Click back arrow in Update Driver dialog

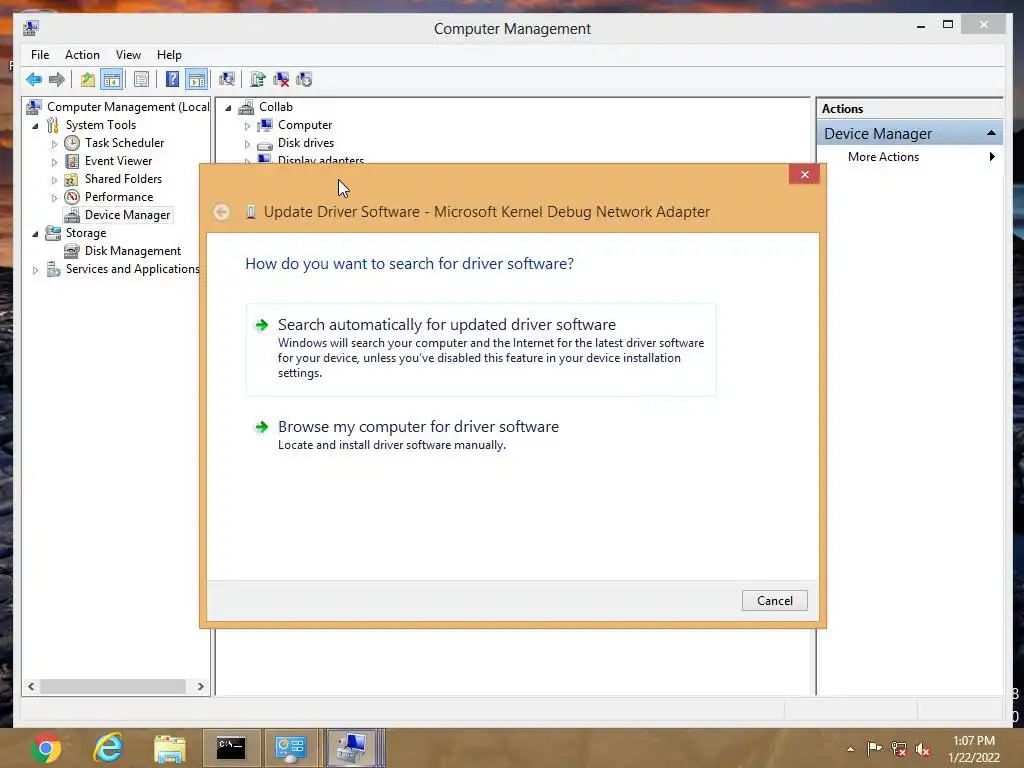click(221, 212)
